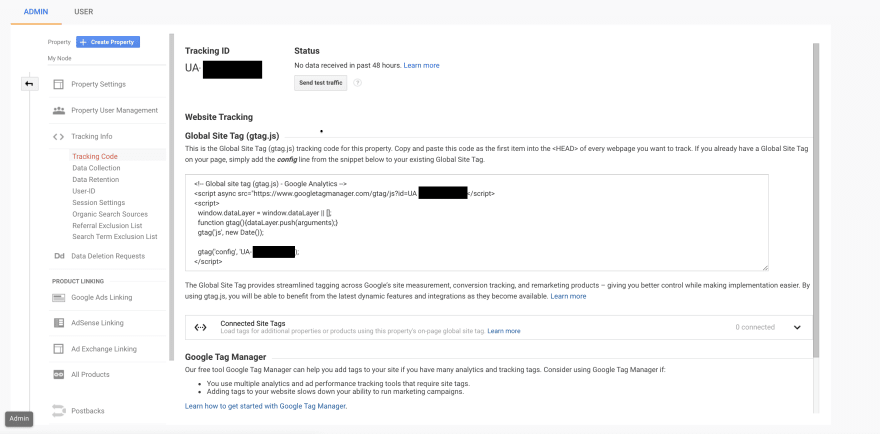Click the Property User Management people icon

point(59,110)
